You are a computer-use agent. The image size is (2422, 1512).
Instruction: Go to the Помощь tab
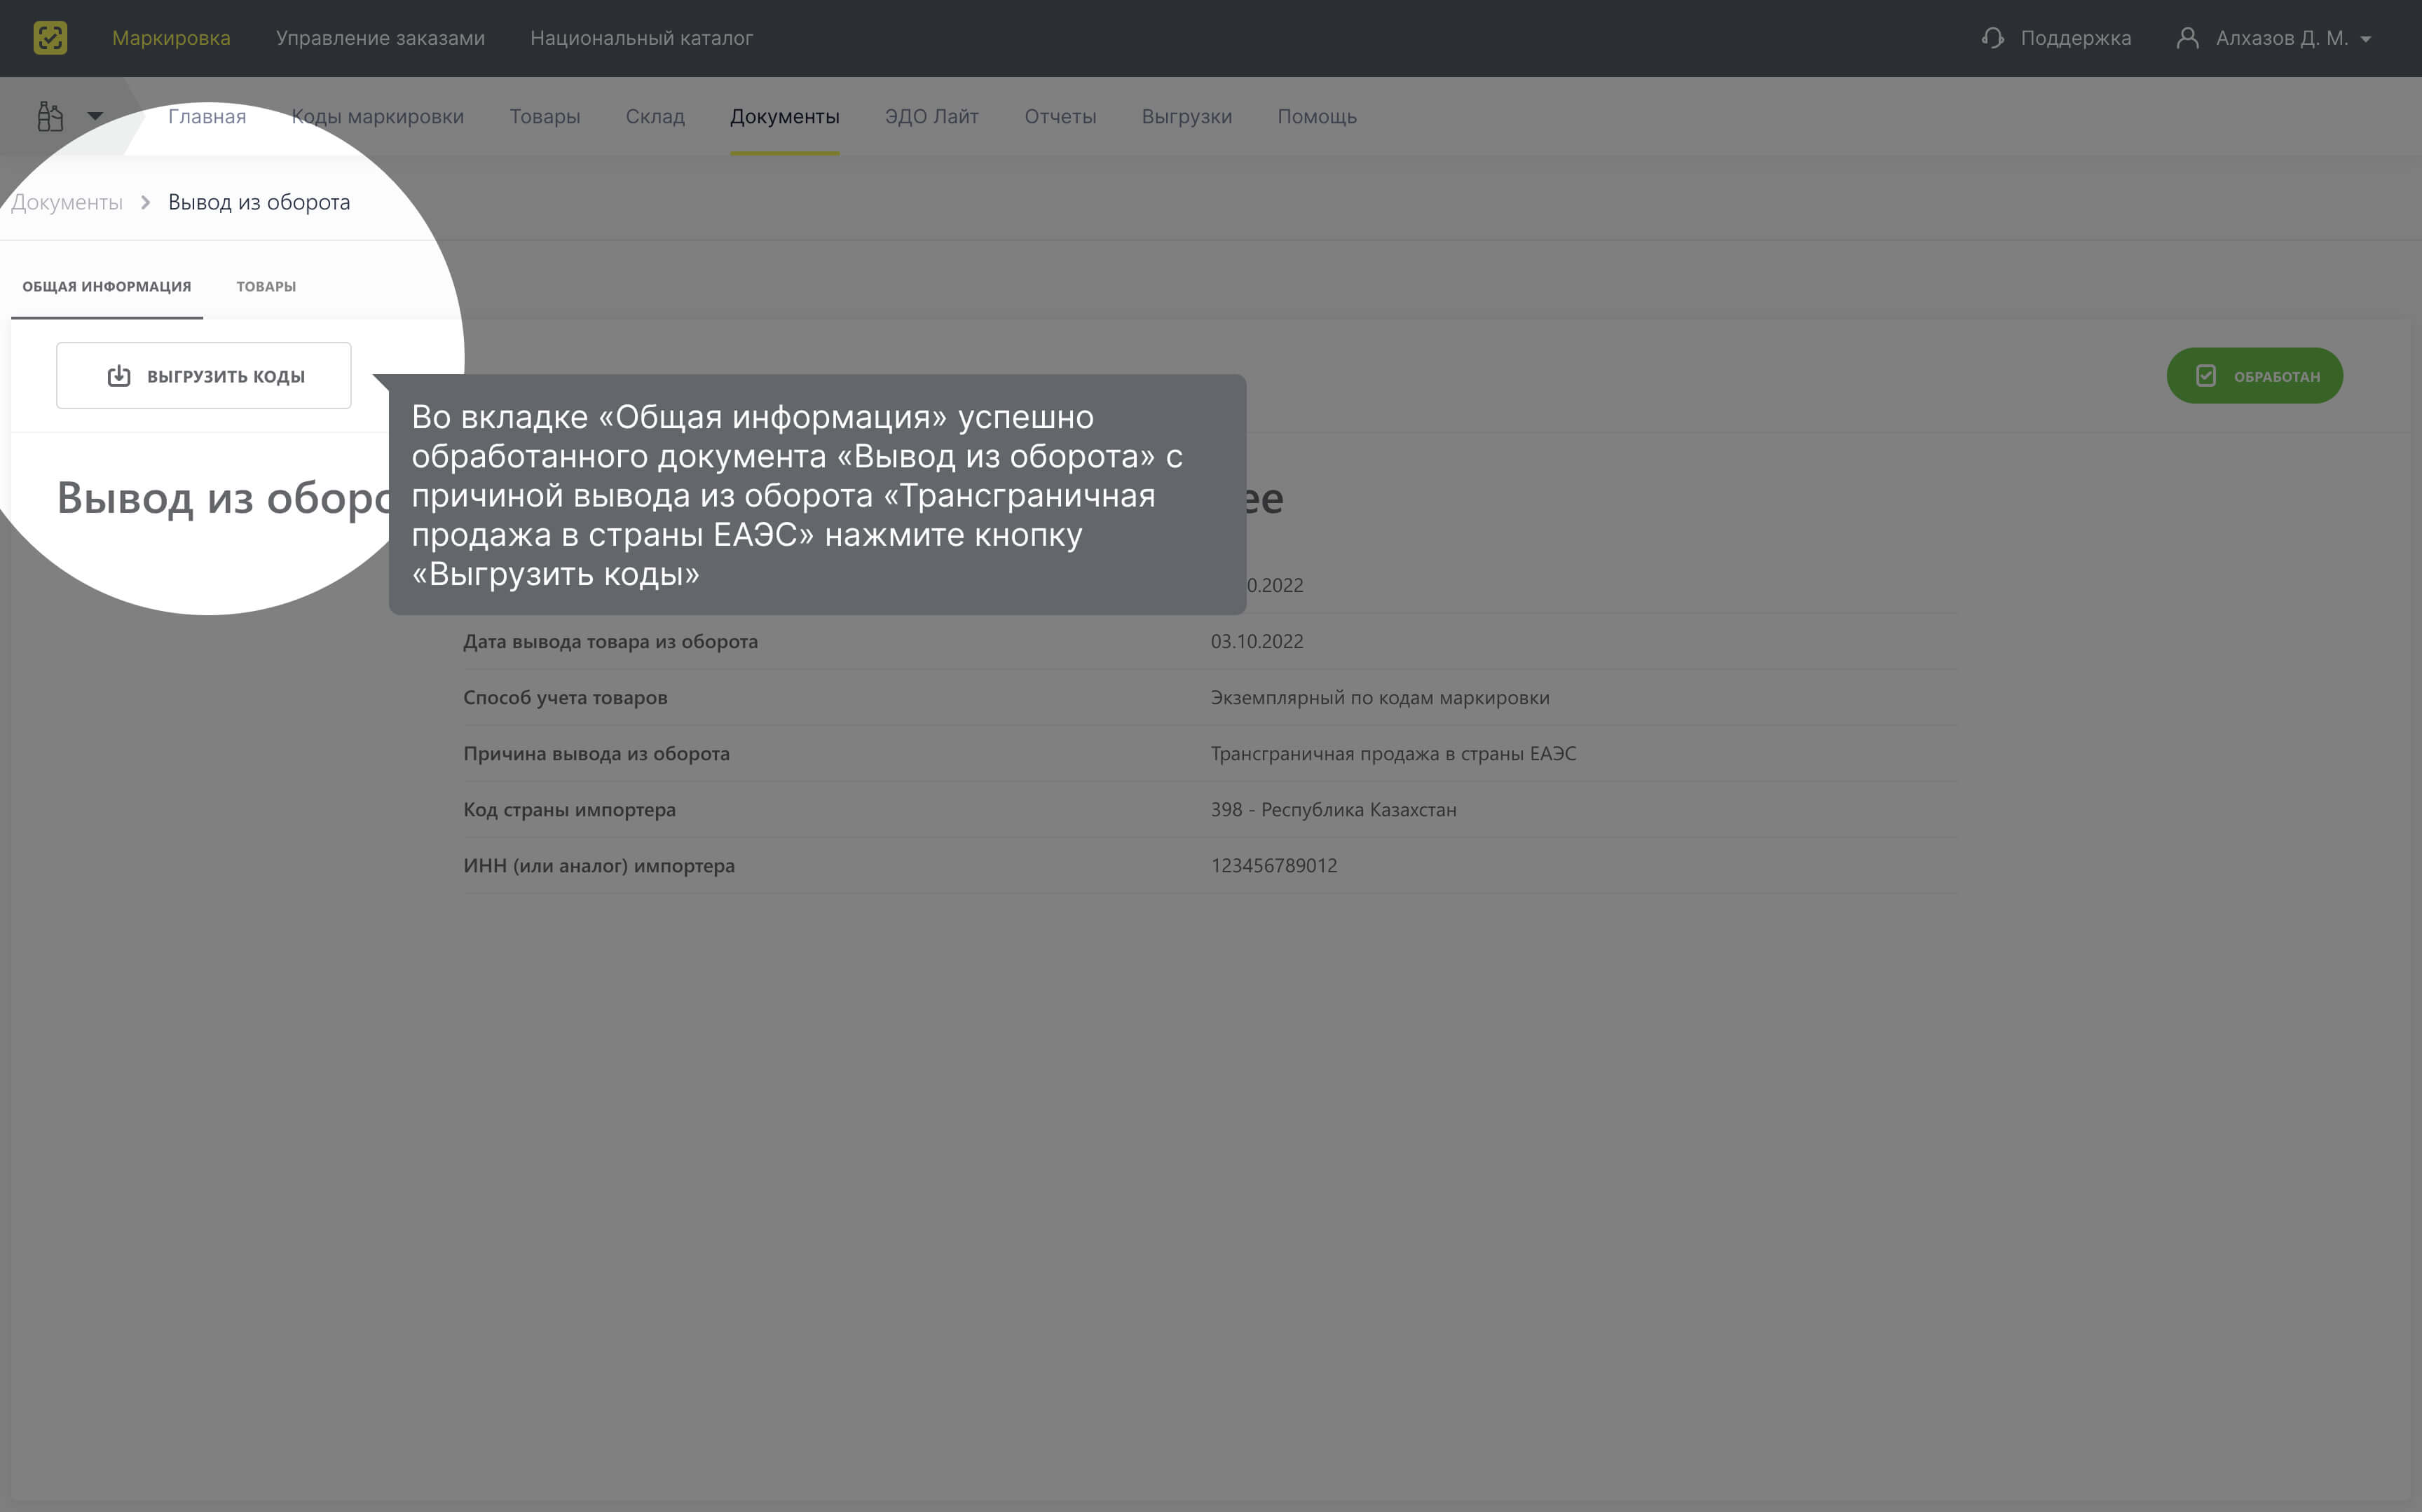[1316, 117]
